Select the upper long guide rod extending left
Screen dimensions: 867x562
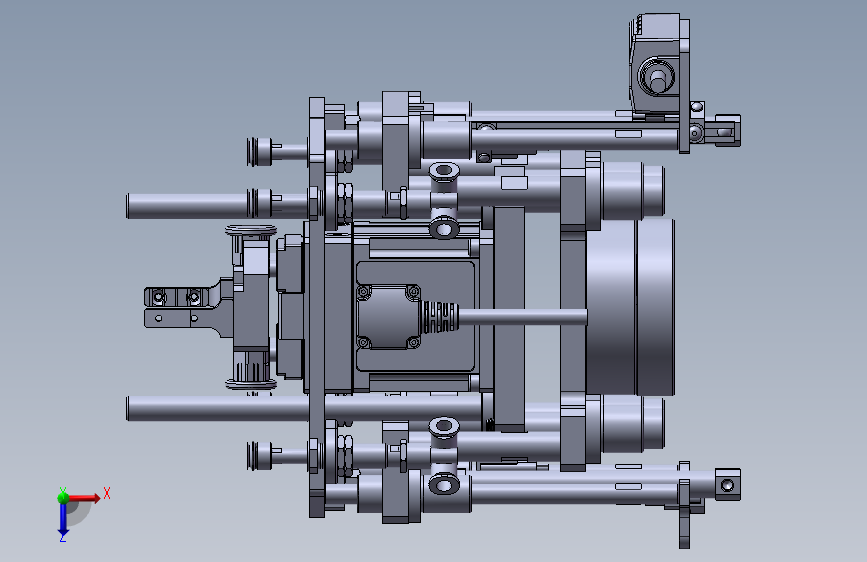(188, 206)
